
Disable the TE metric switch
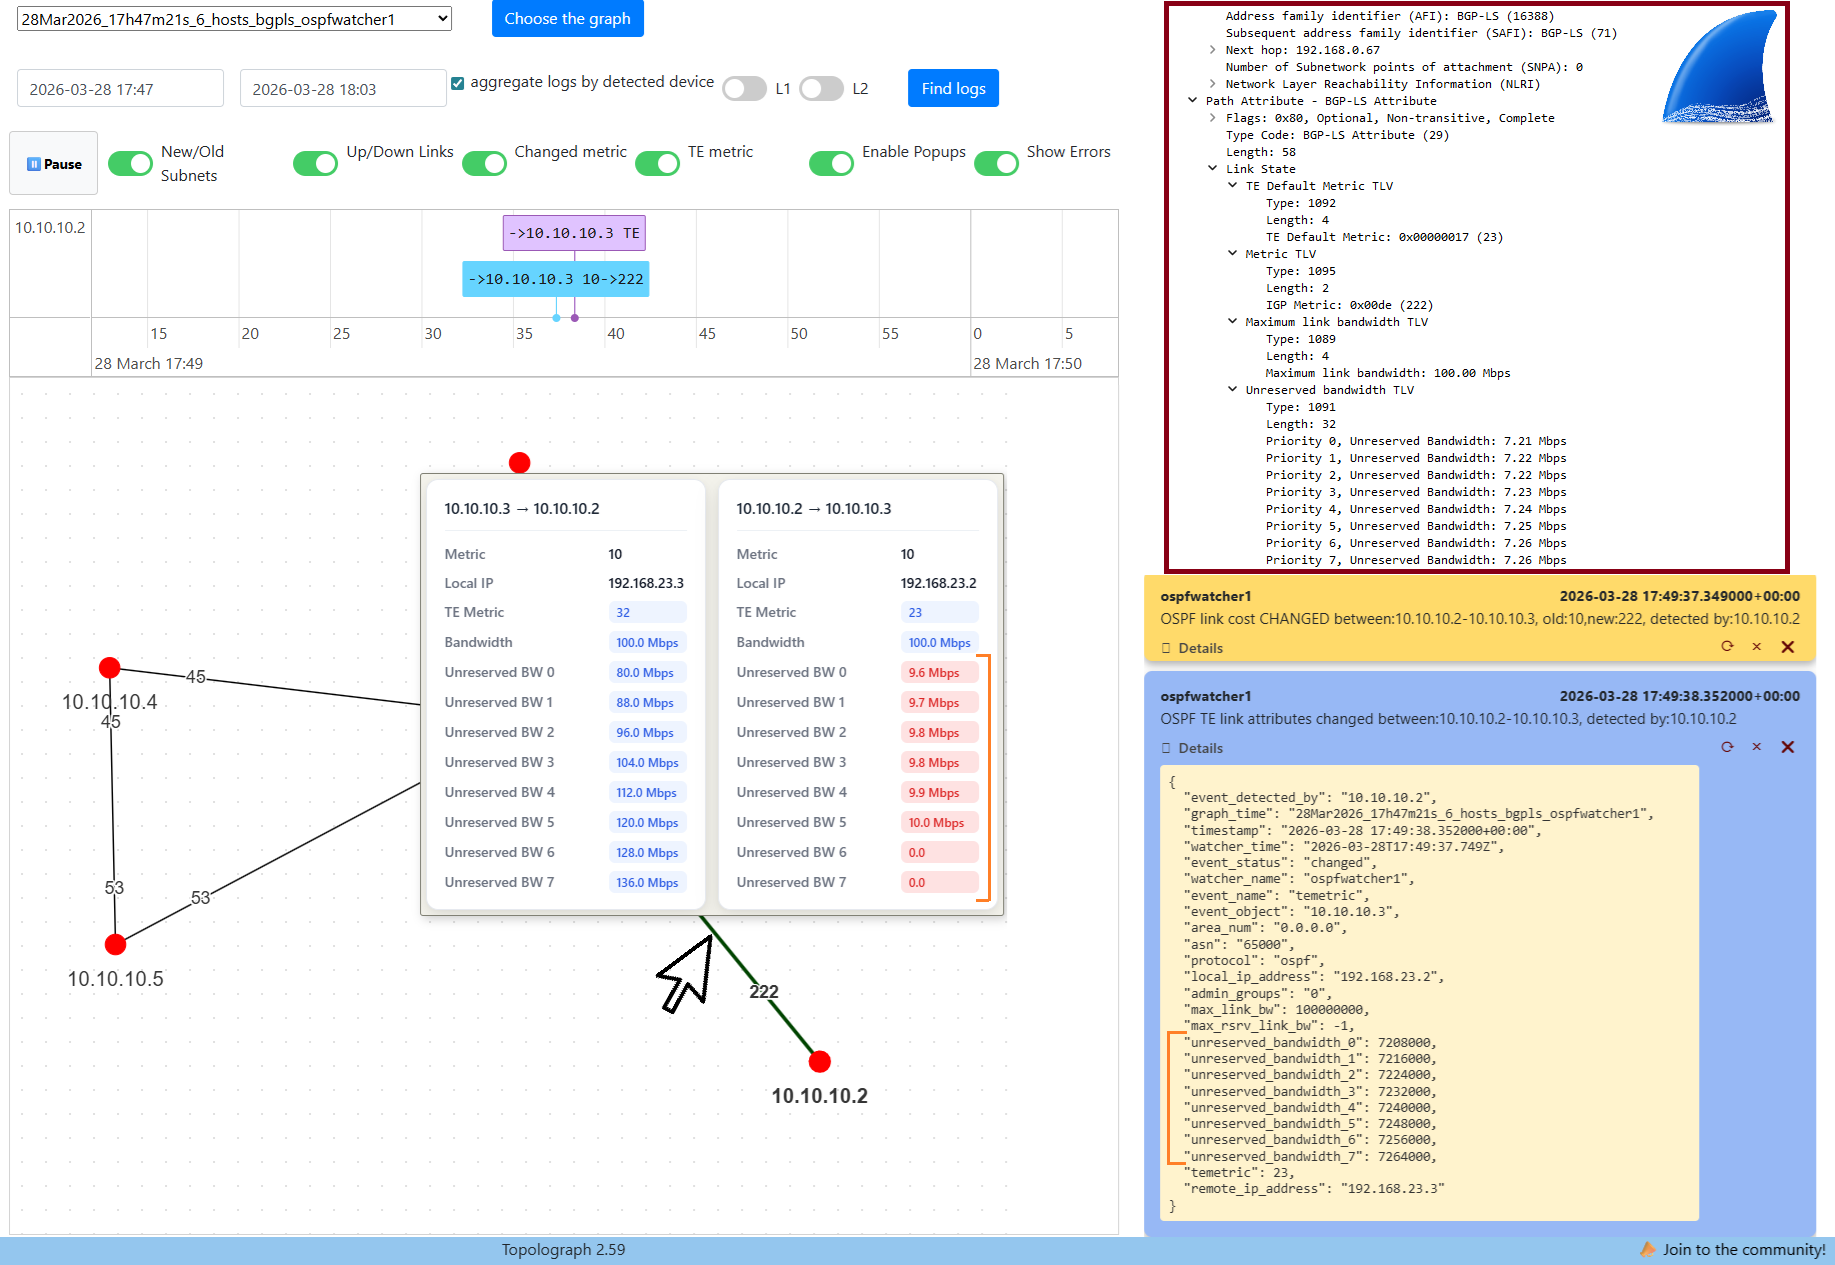tap(657, 163)
